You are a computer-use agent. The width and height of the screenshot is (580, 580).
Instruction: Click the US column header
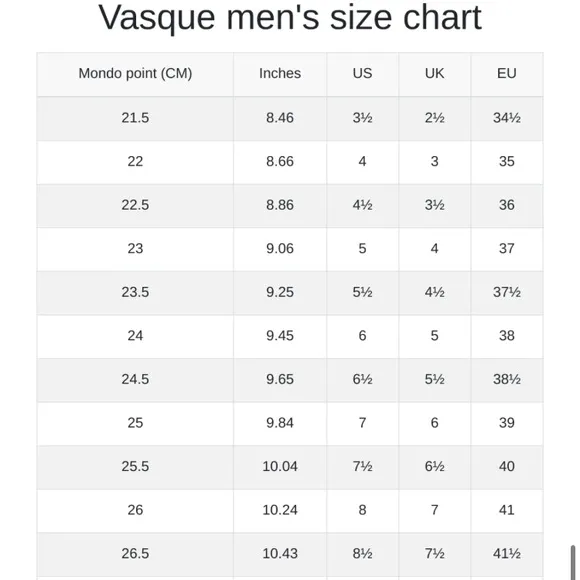coord(362,74)
